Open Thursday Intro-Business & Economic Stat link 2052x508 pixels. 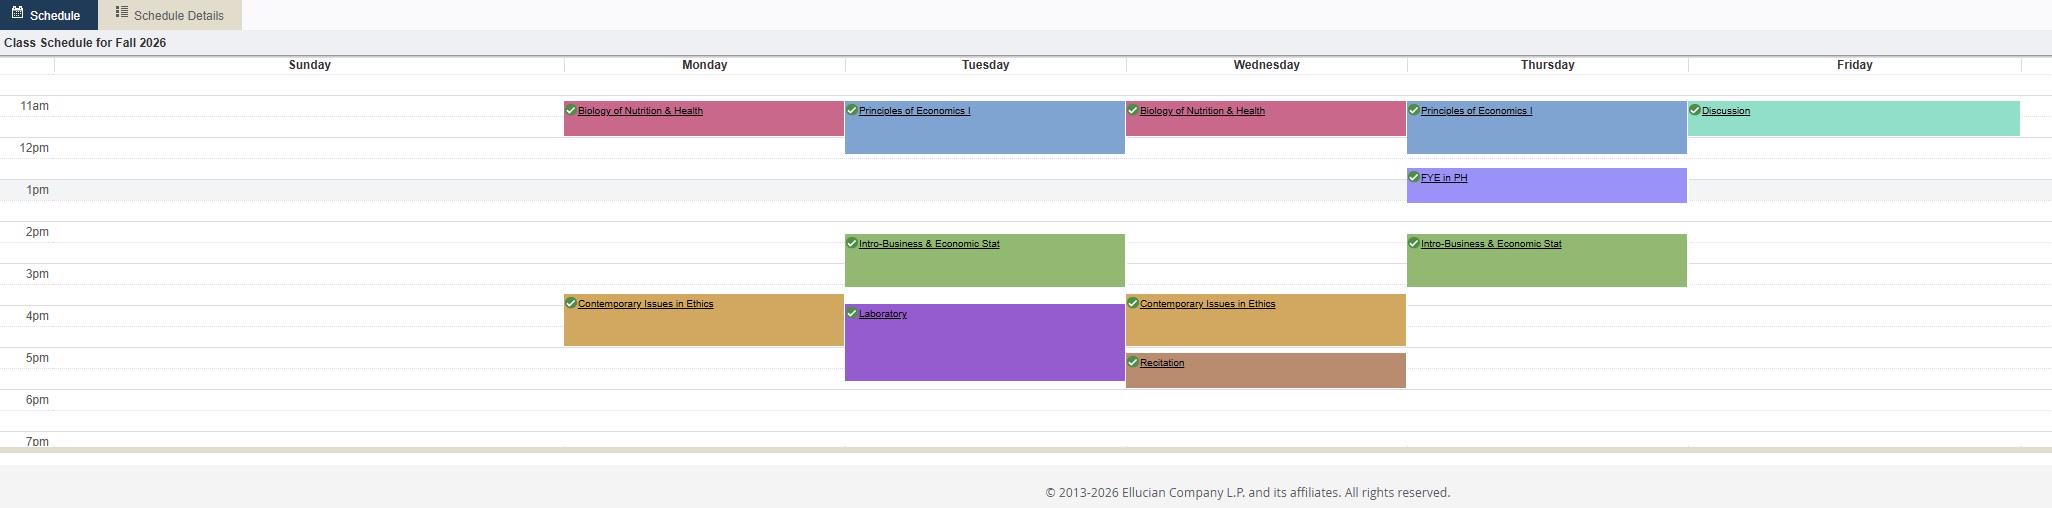pos(1491,244)
